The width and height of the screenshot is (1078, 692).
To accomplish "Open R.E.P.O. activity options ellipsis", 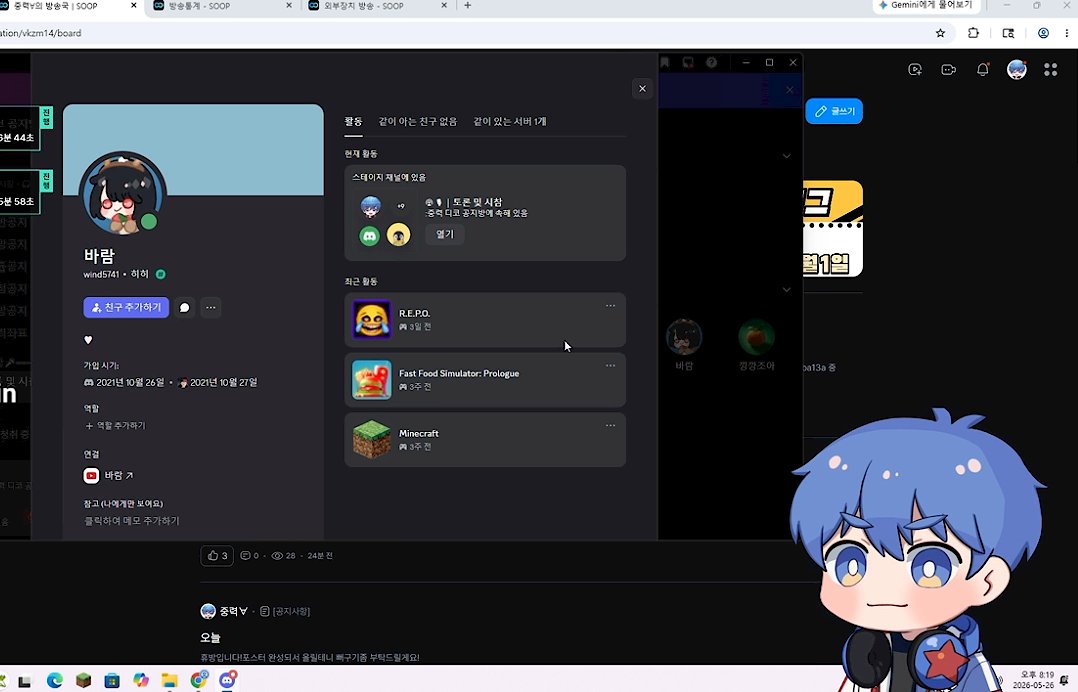I will (x=610, y=306).
